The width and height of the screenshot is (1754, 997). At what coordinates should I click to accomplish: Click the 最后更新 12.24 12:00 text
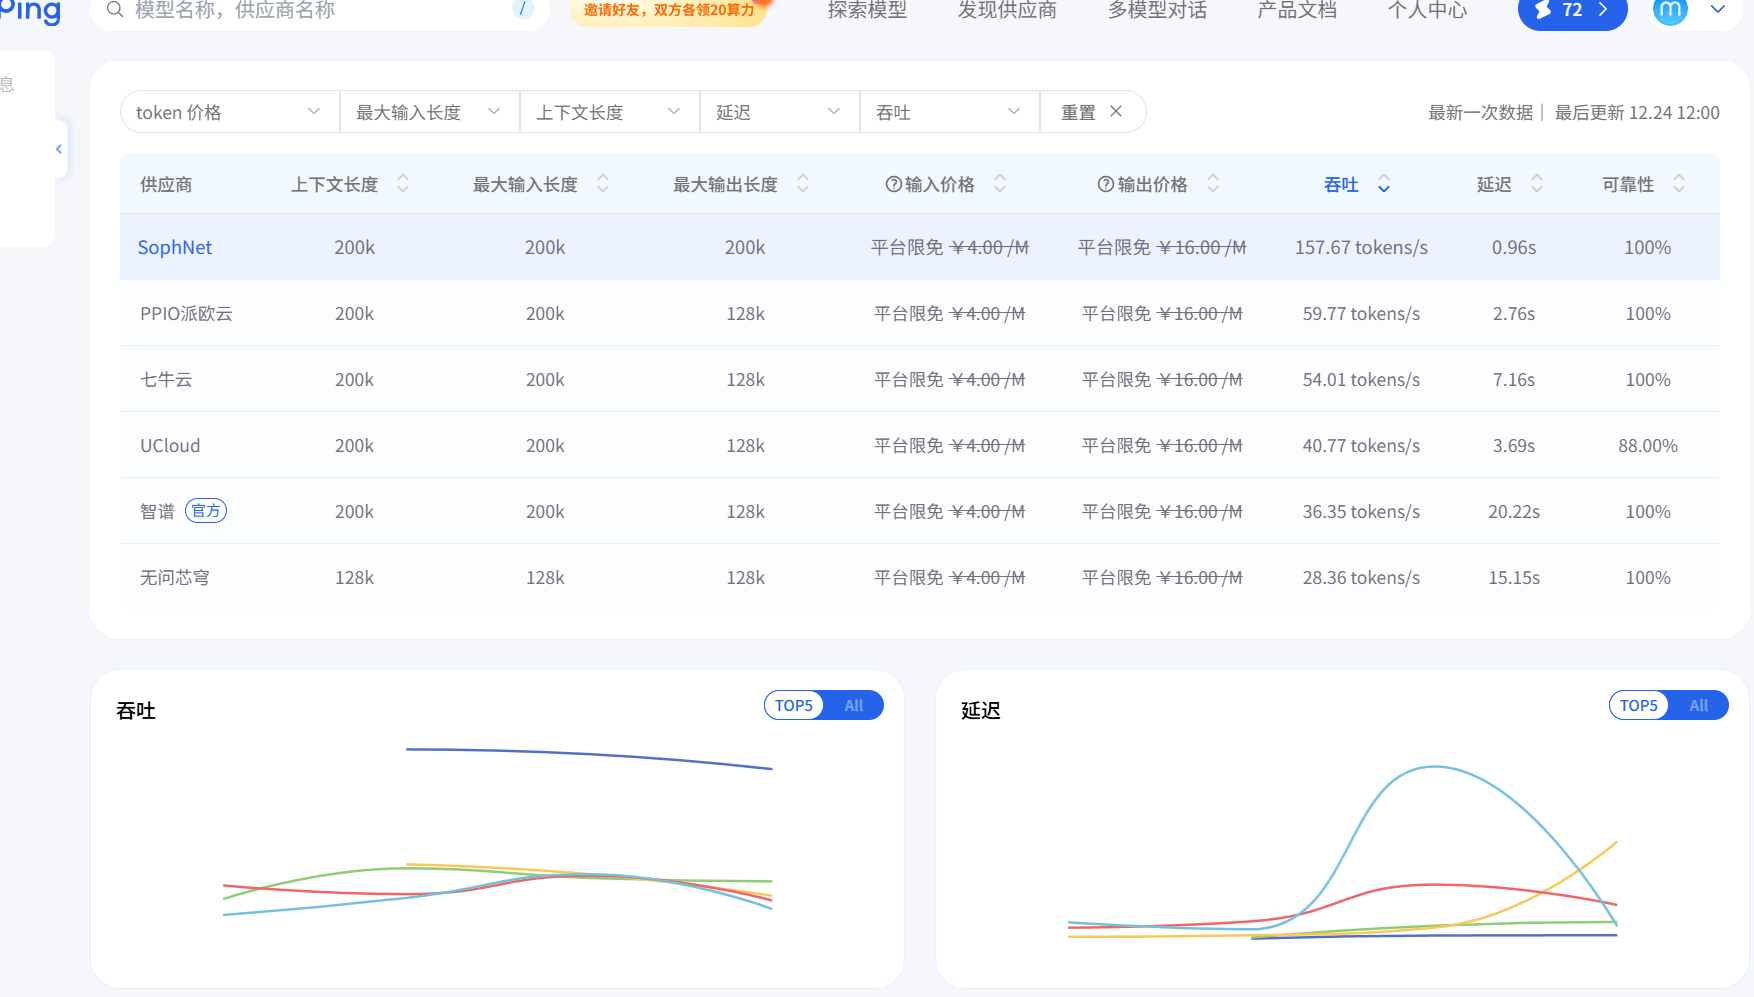tap(1637, 112)
